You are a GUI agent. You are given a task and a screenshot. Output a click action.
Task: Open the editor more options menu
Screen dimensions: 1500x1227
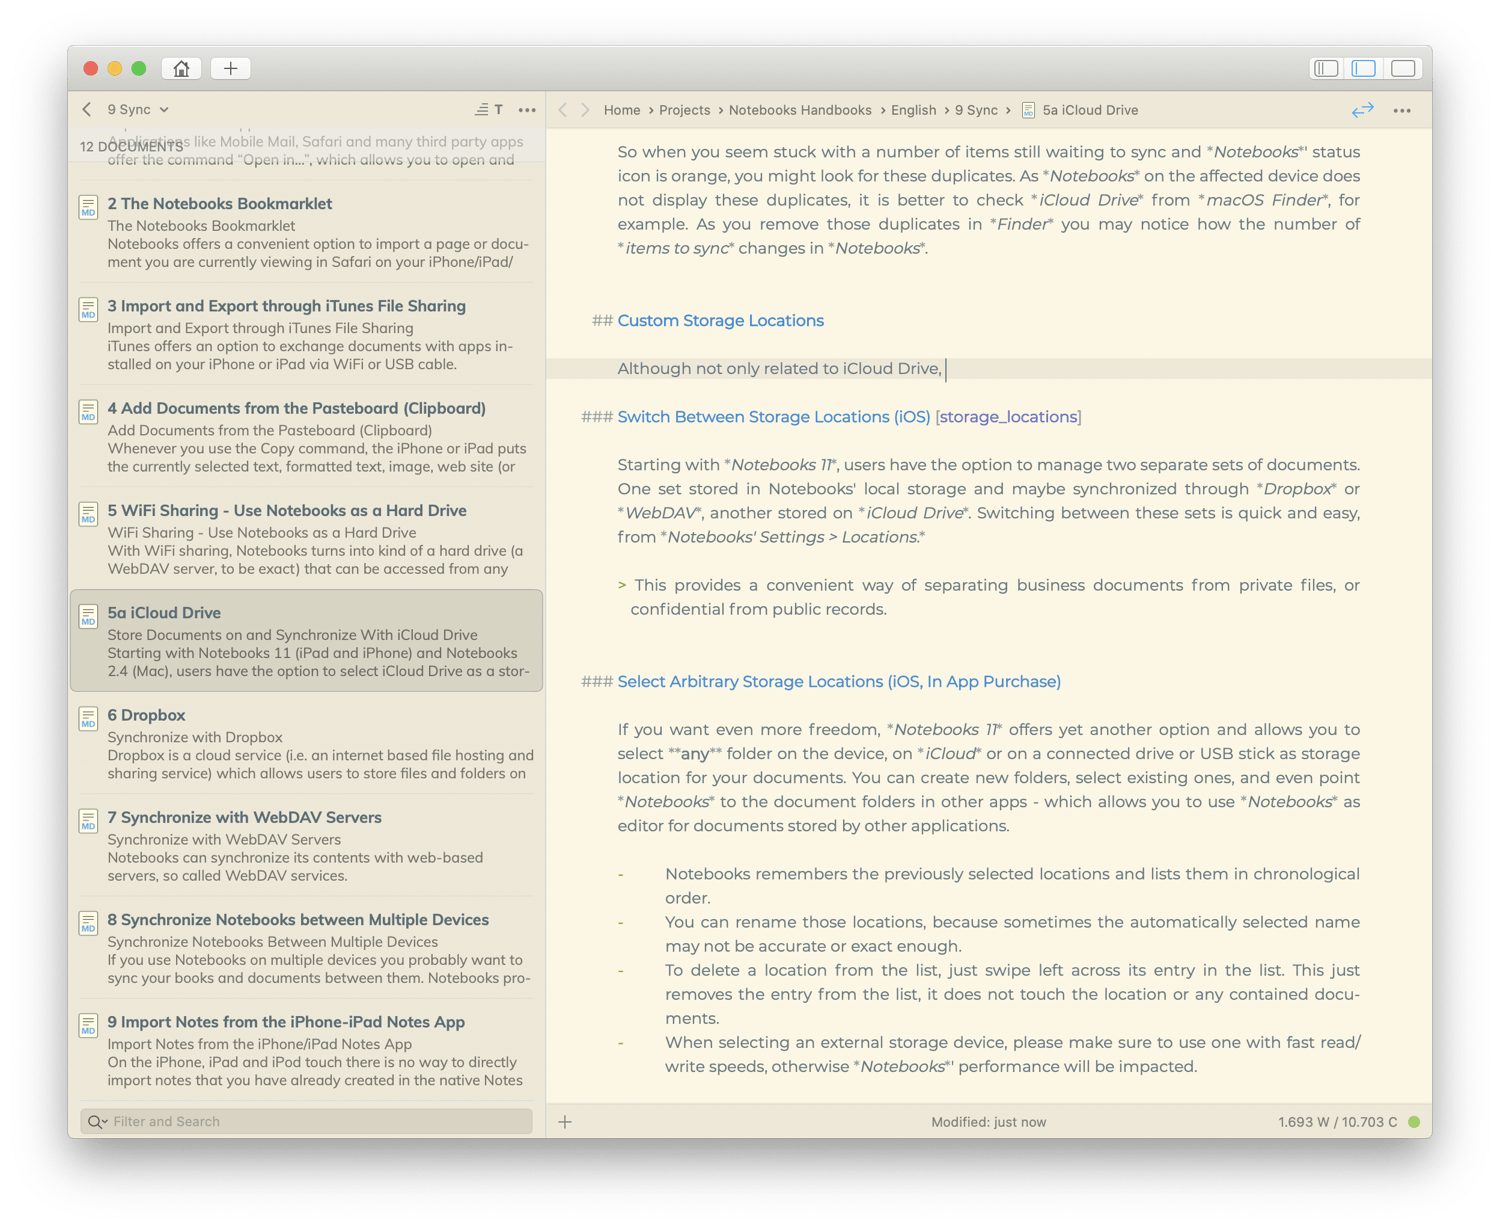[x=1402, y=110]
